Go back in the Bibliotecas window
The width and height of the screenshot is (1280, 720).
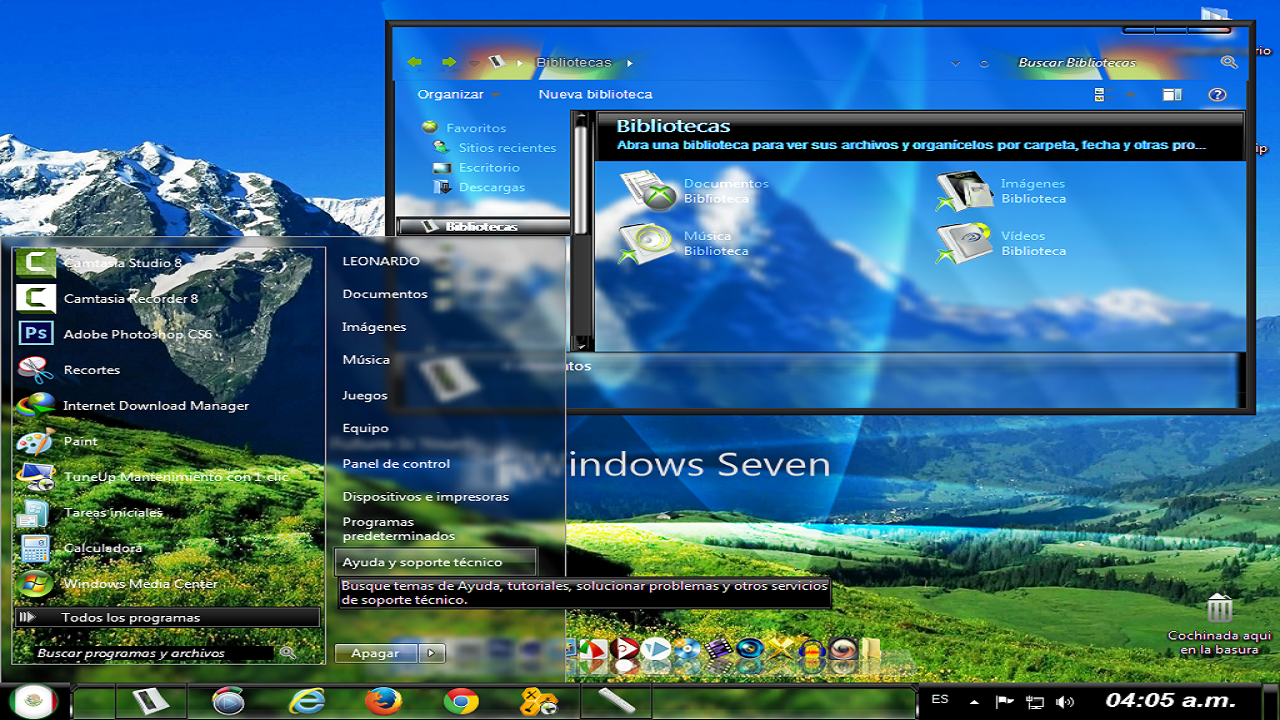[x=415, y=62]
